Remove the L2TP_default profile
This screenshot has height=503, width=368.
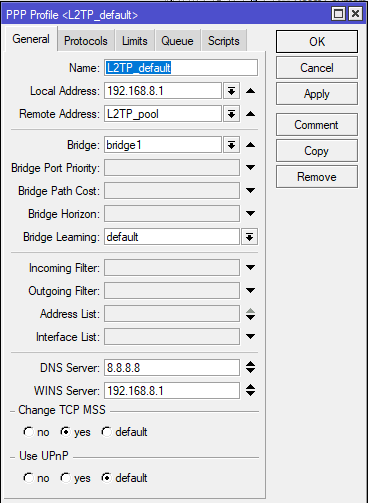click(317, 177)
